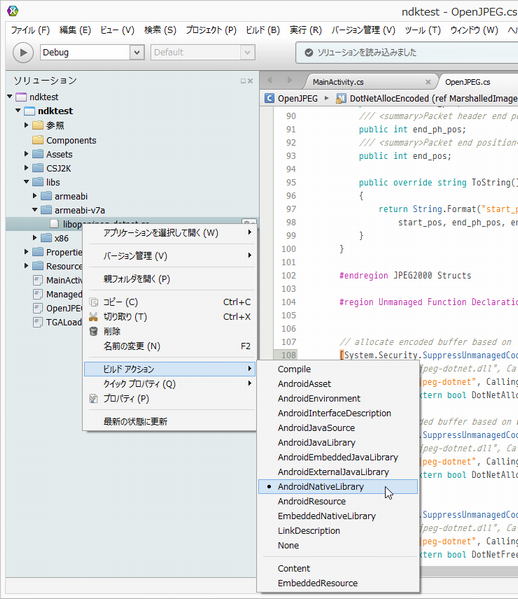This screenshot has height=599, width=518.
Task: Expand the x86 folder
Action: point(34,238)
